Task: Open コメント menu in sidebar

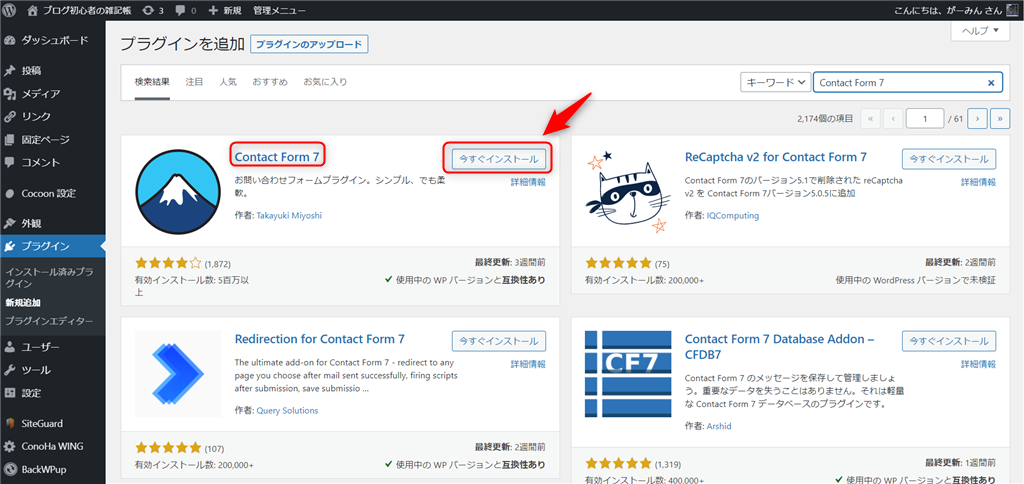Action: [x=52, y=162]
